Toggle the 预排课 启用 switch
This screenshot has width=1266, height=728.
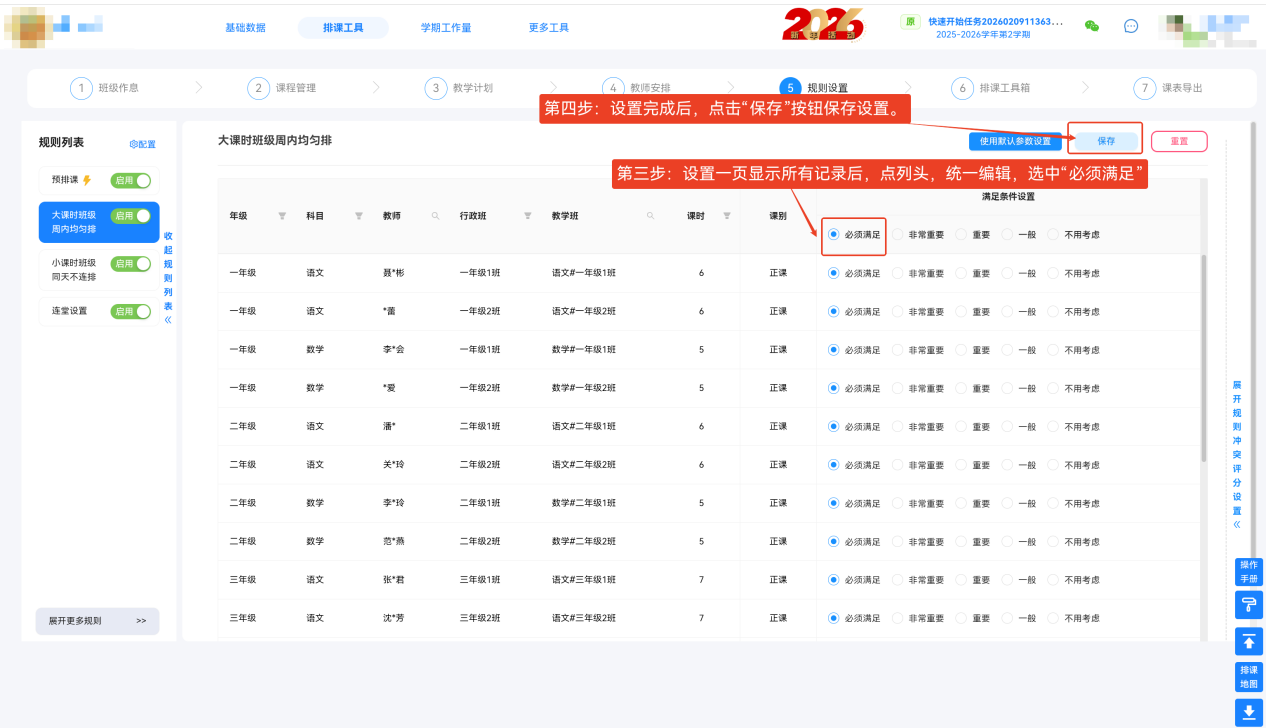point(131,181)
